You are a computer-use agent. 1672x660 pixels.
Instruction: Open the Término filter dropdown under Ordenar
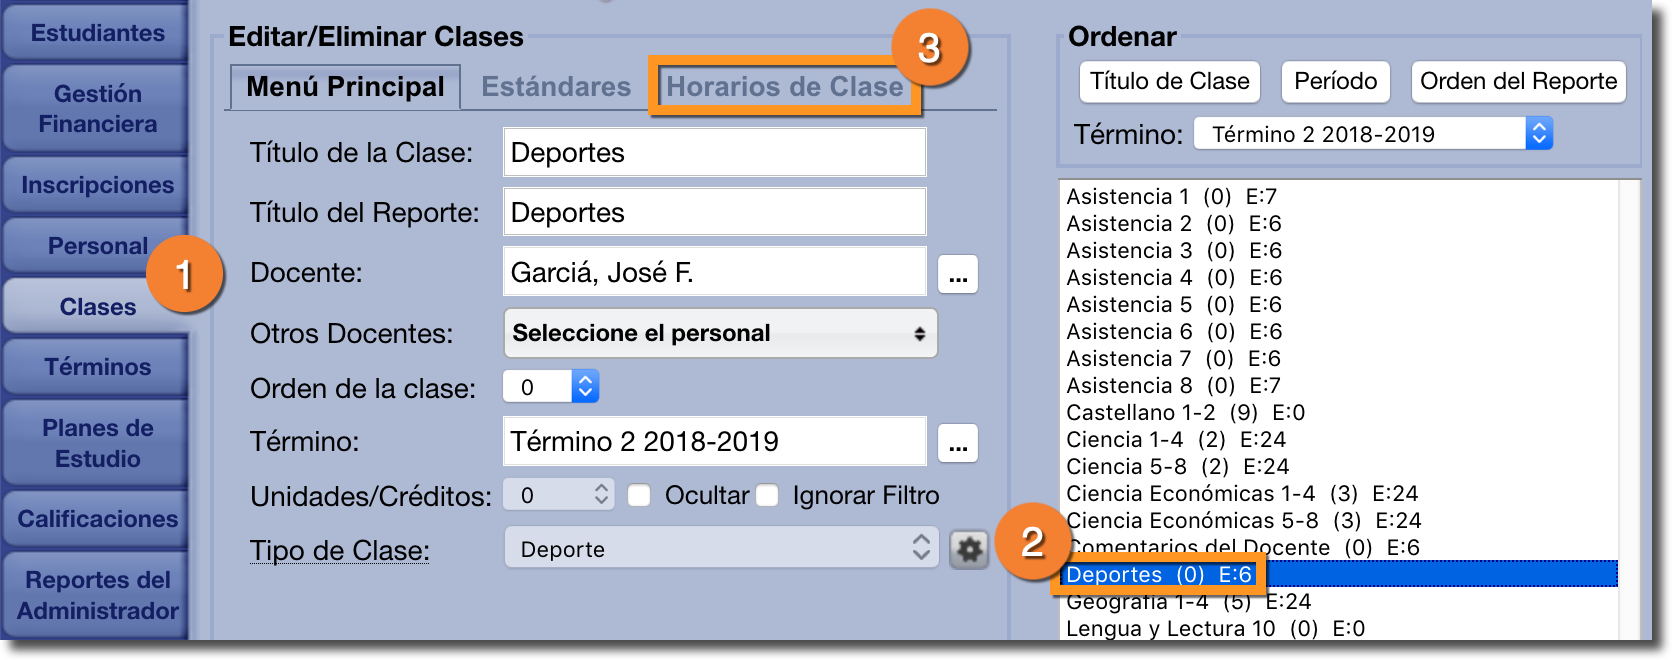[x=1372, y=134]
